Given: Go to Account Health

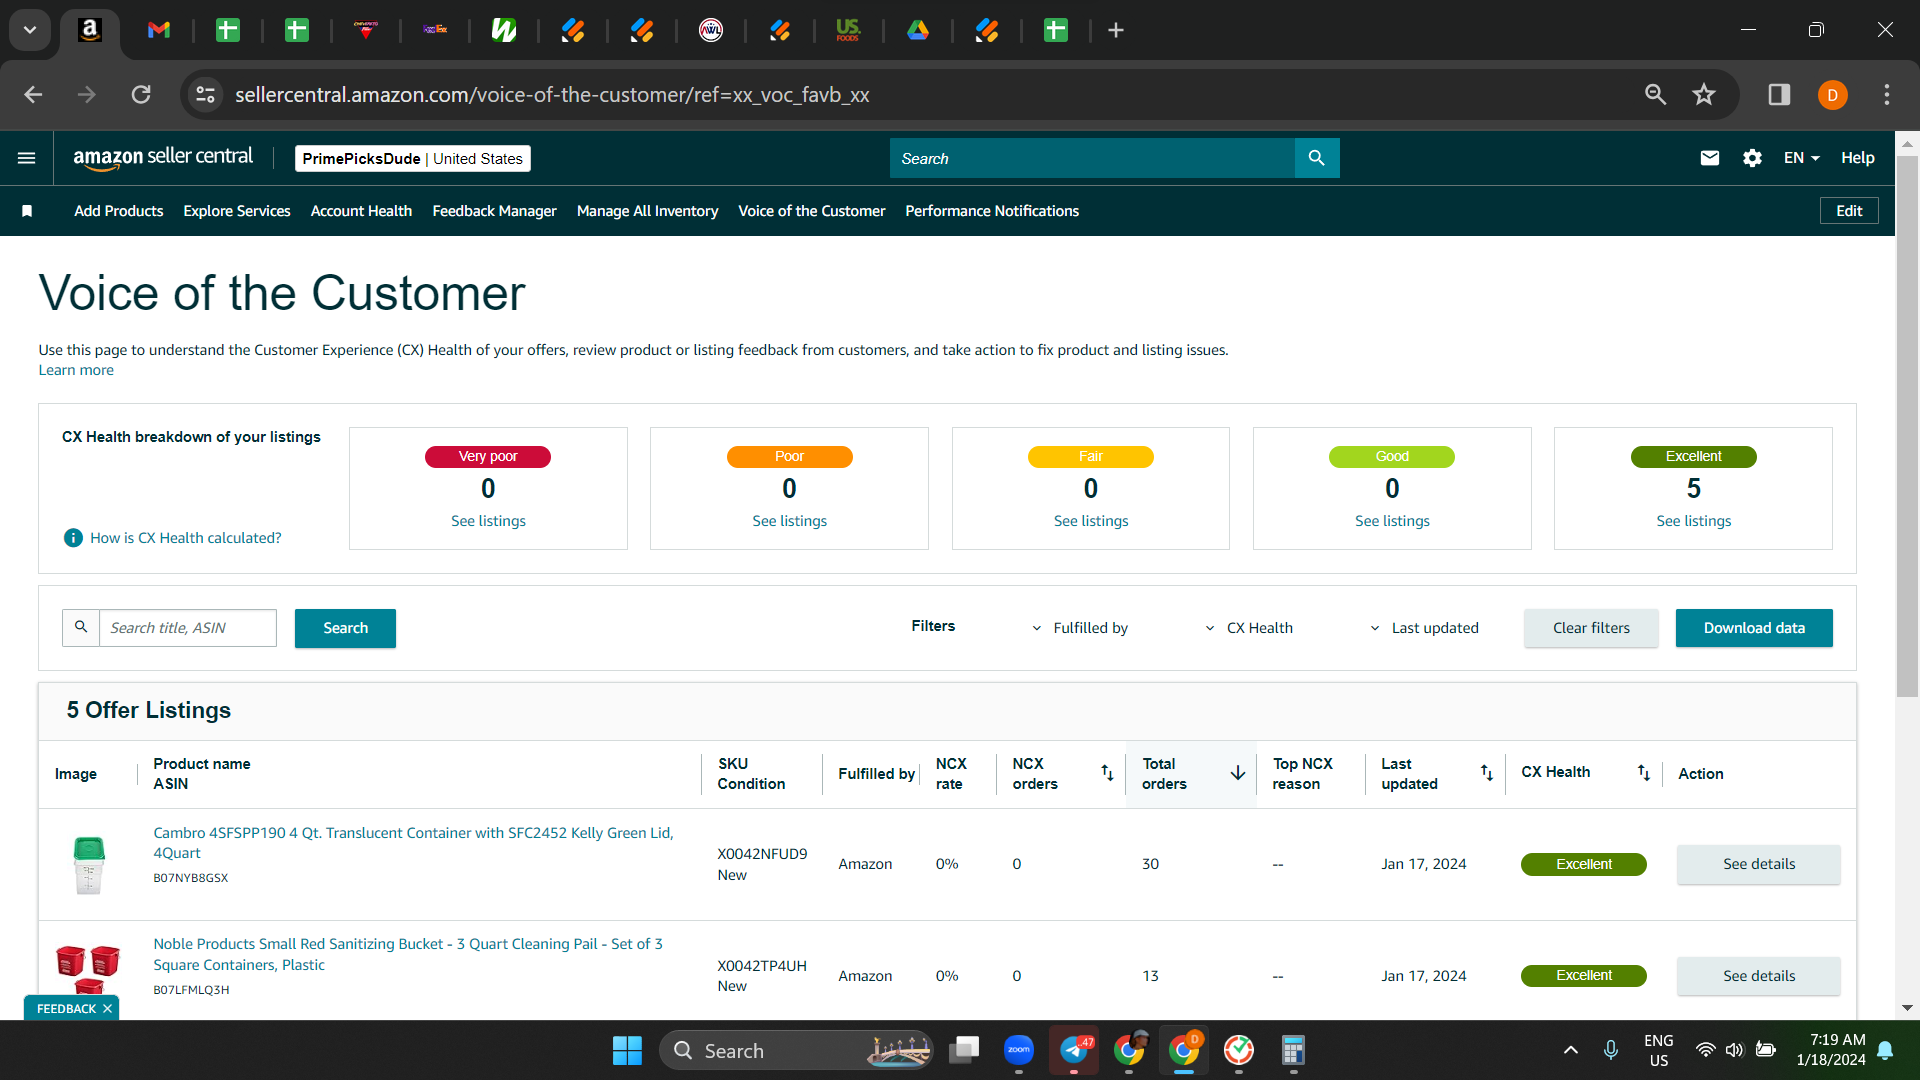Looking at the screenshot, I should 361,211.
